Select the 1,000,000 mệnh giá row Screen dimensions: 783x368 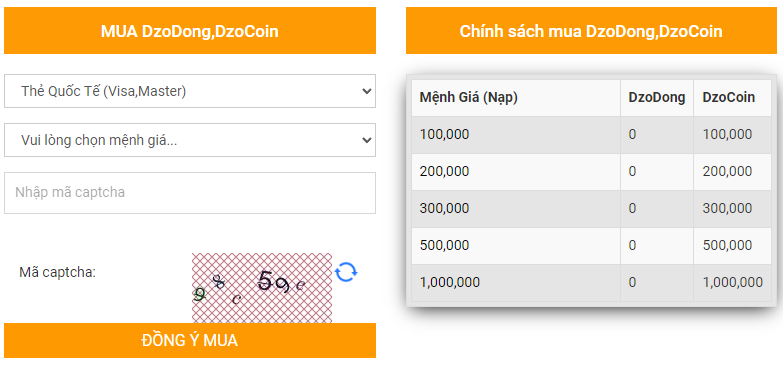click(x=591, y=283)
